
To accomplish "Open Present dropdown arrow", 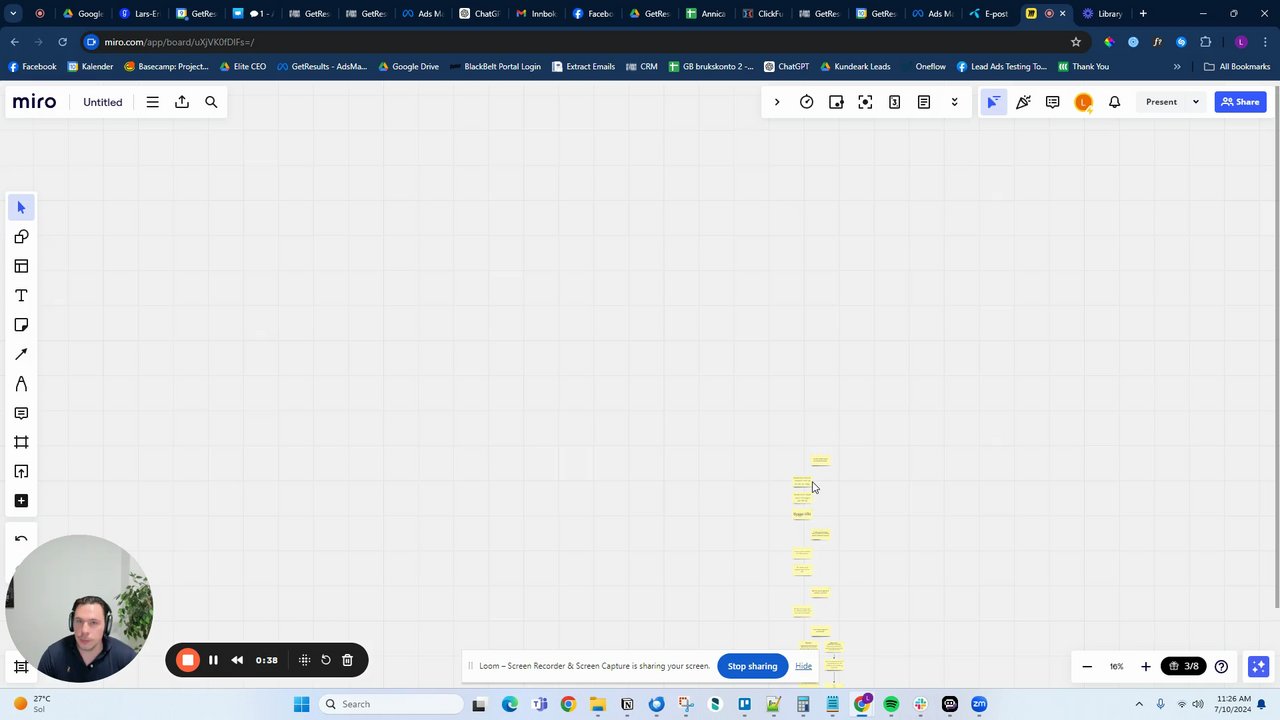I will coord(1195,102).
